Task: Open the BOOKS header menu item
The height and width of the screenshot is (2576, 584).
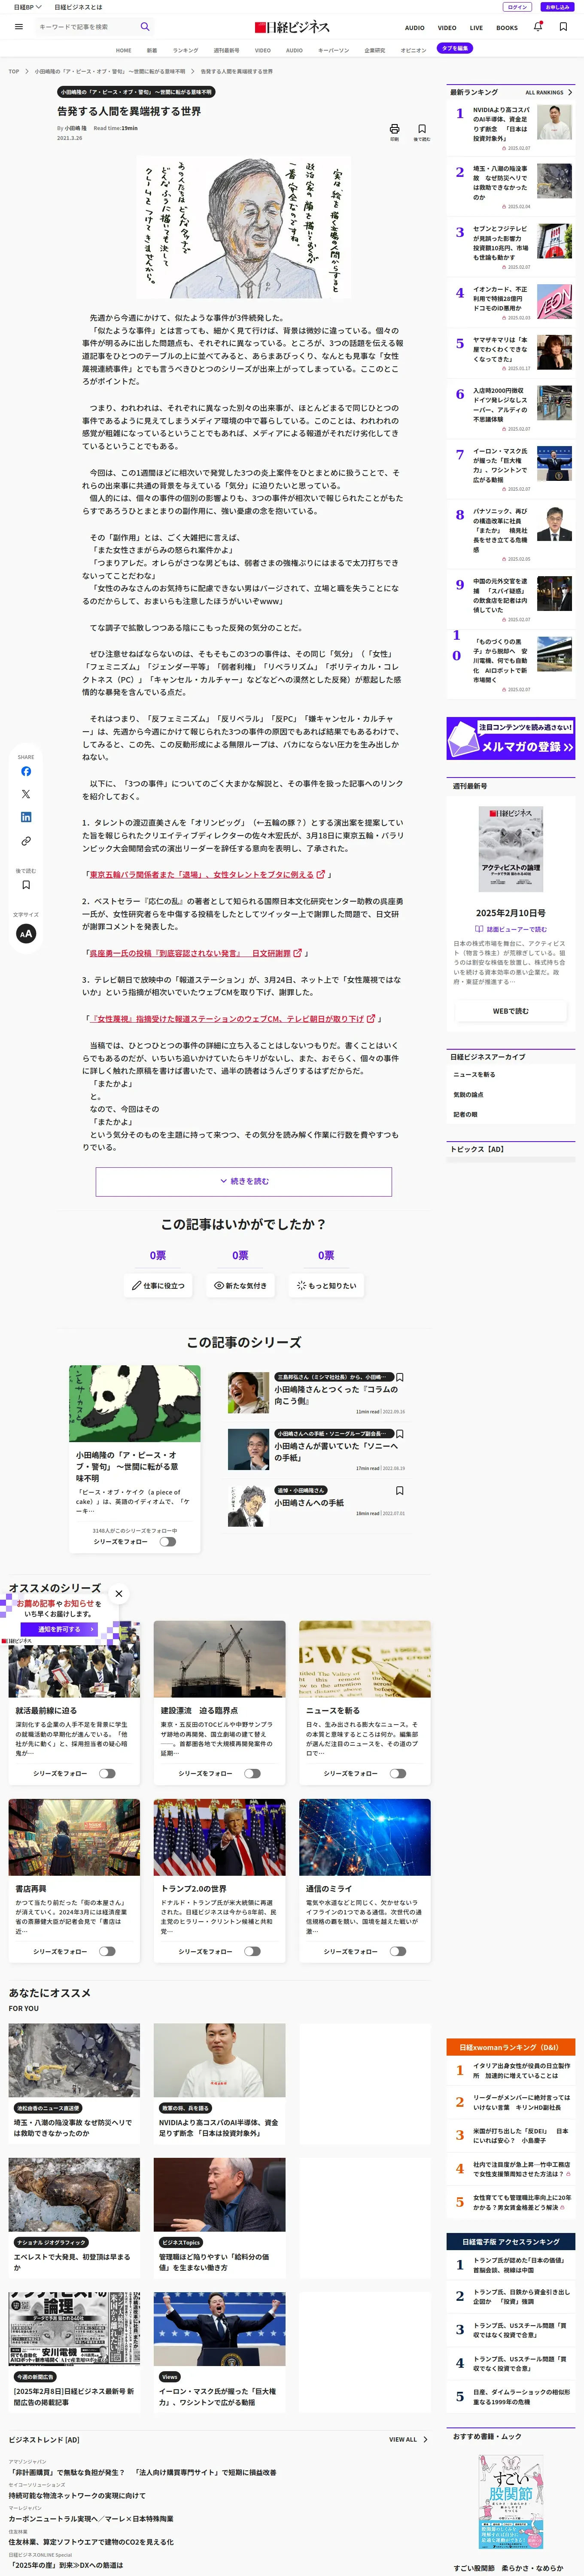Action: [507, 28]
